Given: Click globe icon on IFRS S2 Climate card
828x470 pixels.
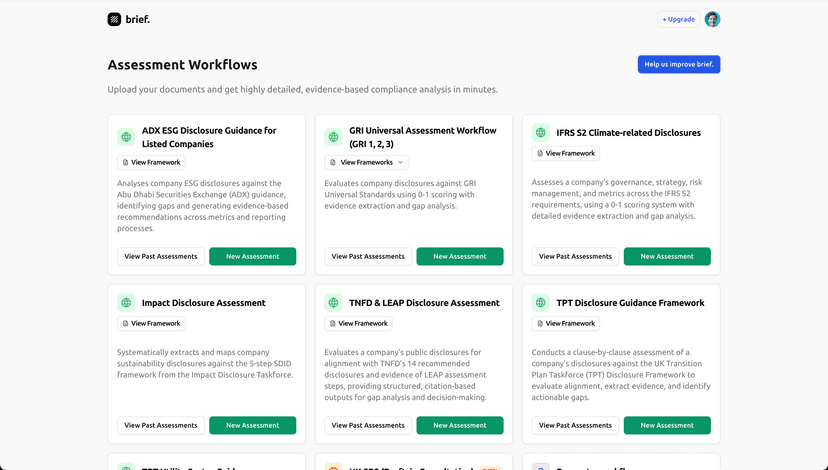Looking at the screenshot, I should click(x=541, y=132).
